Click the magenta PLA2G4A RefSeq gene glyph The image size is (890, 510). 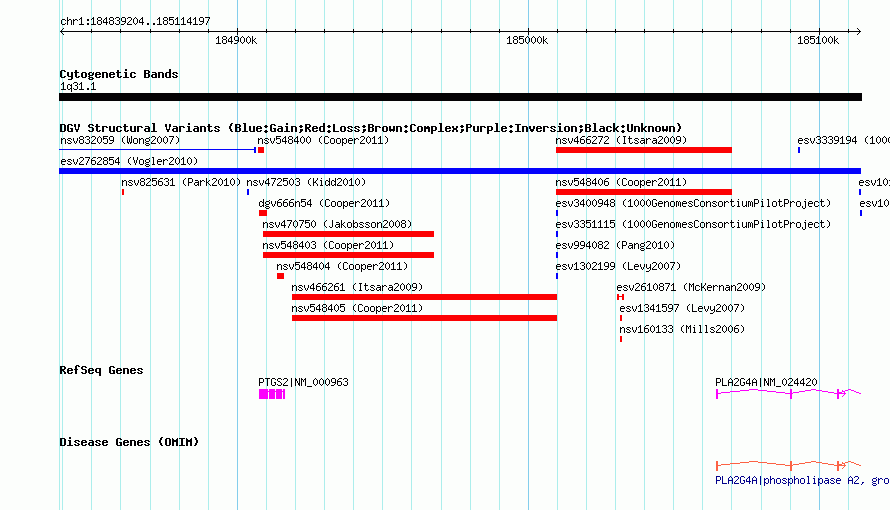tap(788, 393)
